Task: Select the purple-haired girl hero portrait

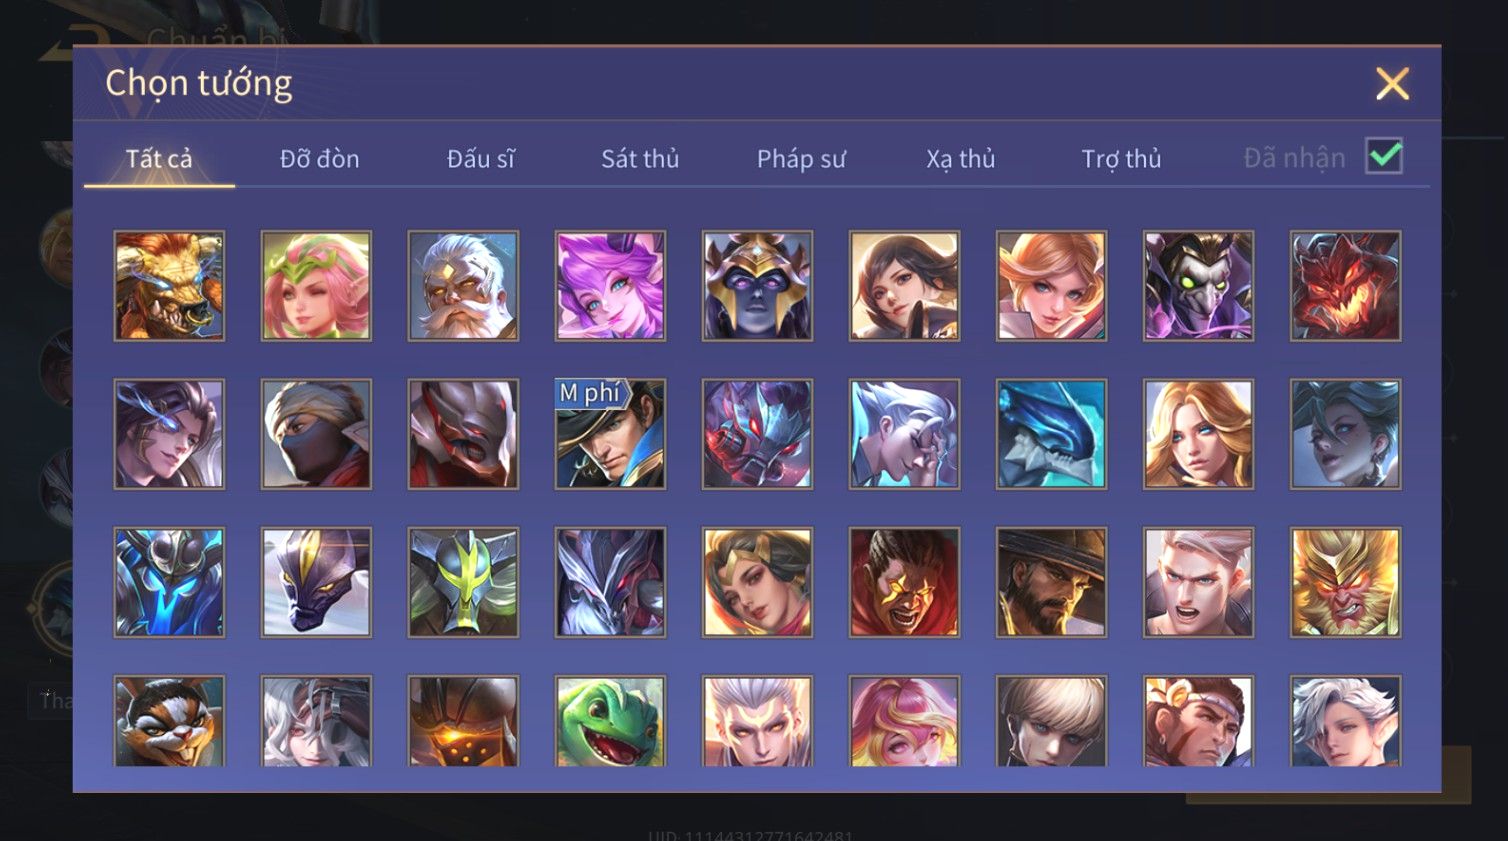Action: pos(610,286)
